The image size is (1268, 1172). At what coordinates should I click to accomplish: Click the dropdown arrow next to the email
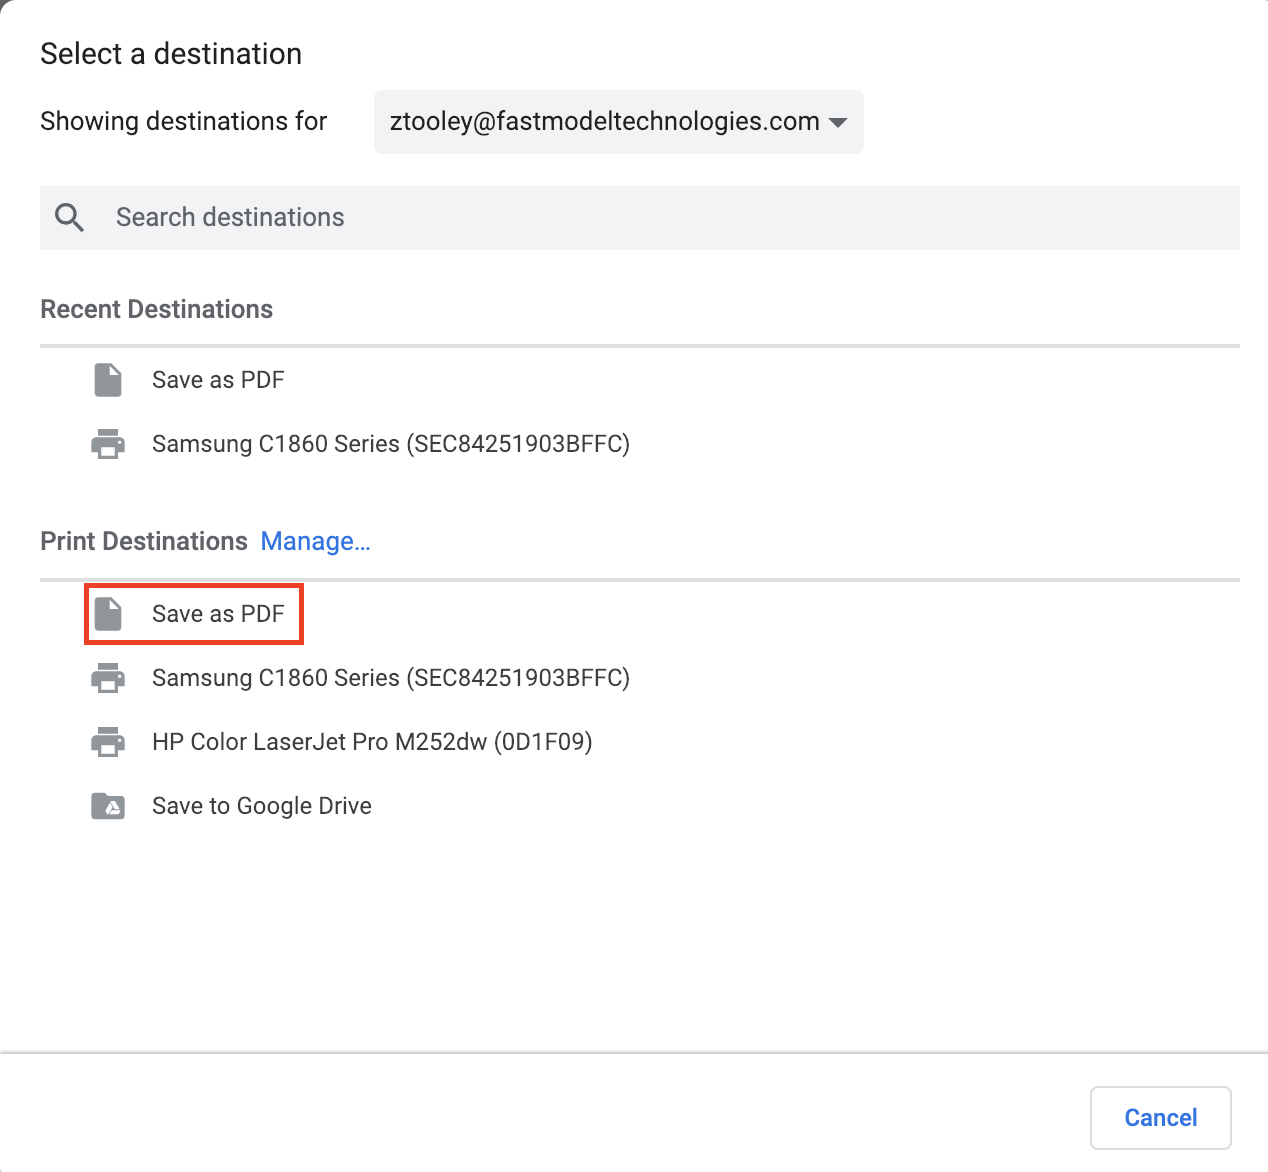(839, 123)
